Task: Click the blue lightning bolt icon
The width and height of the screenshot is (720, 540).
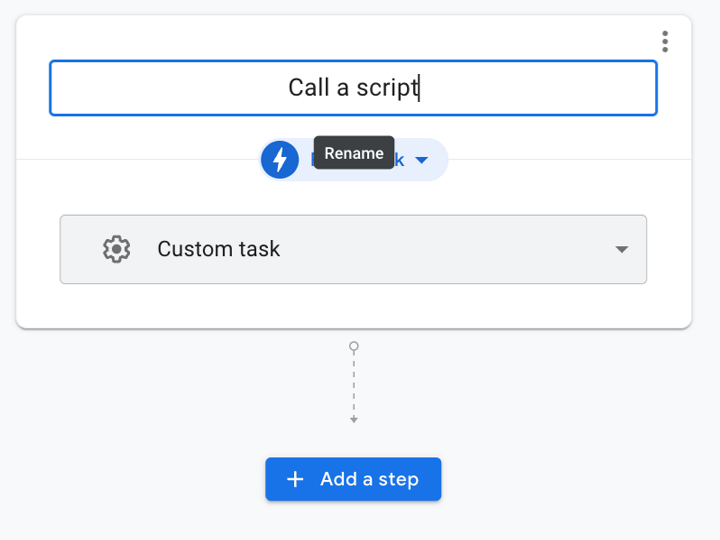Action: [x=280, y=160]
